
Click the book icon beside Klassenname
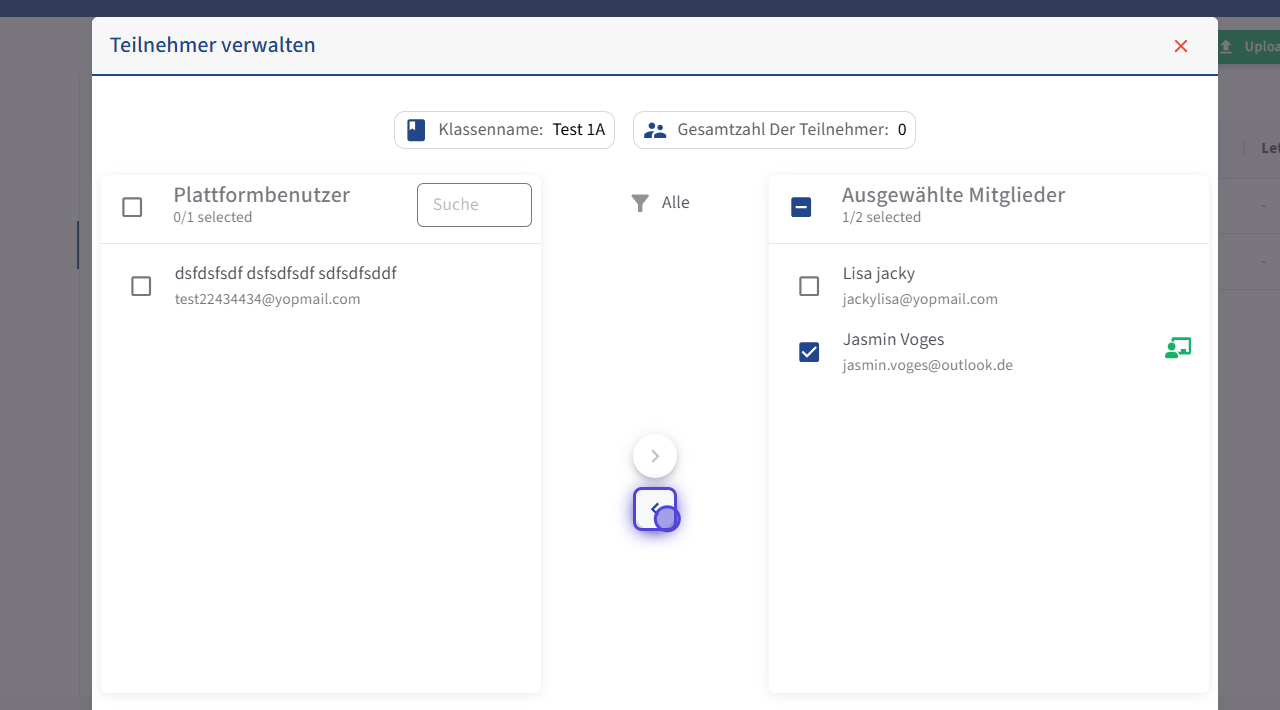[416, 130]
